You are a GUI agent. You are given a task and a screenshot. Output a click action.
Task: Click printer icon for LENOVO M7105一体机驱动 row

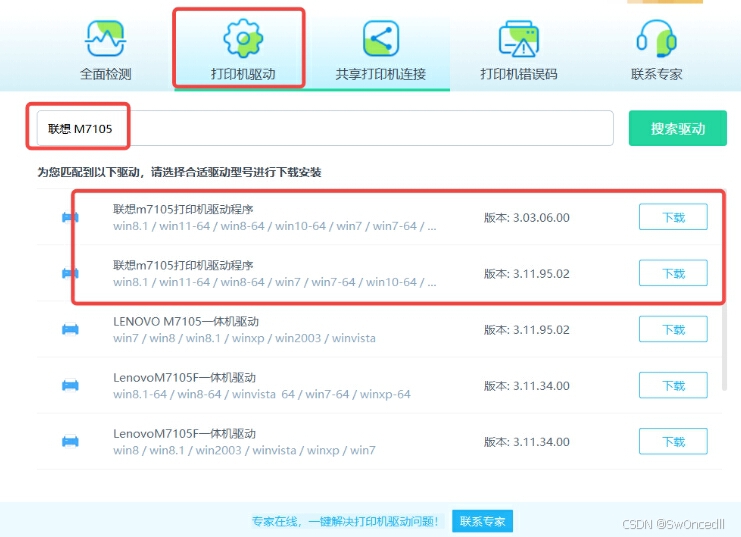(70, 329)
